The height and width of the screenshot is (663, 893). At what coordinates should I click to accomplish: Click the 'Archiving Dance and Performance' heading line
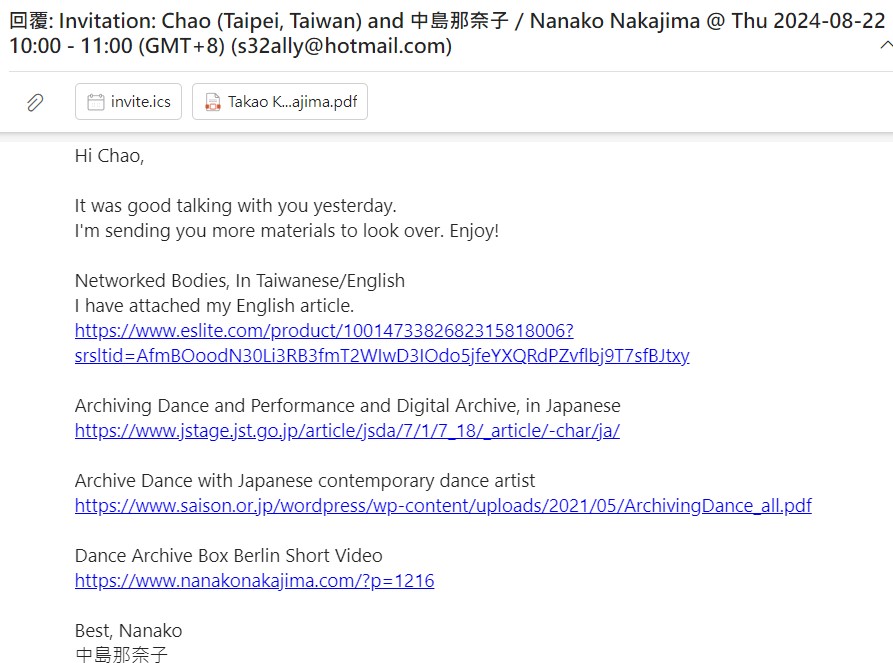[x=347, y=406]
